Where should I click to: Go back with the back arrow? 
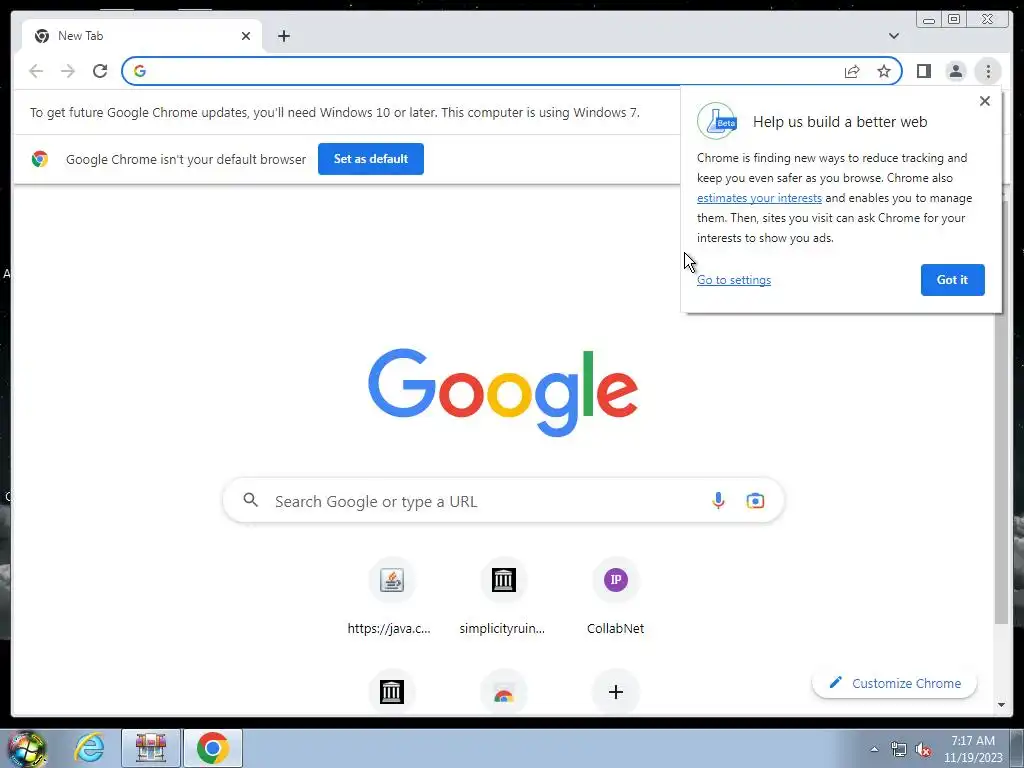[x=36, y=71]
